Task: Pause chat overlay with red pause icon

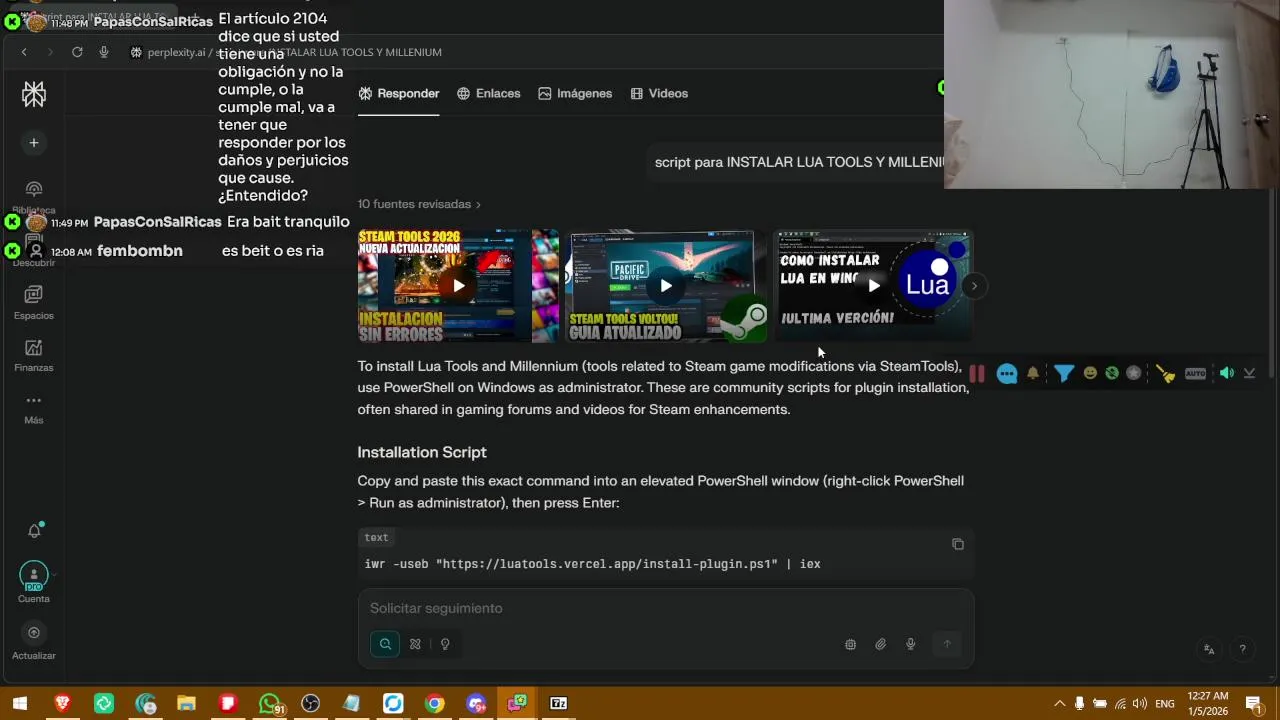Action: (977, 373)
